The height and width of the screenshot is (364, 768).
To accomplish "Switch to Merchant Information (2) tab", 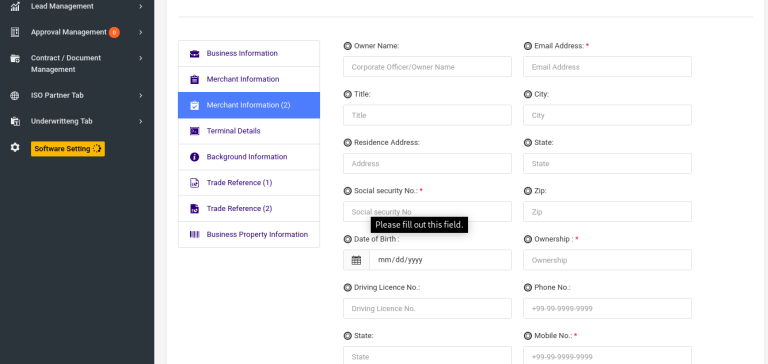I will click(249, 105).
